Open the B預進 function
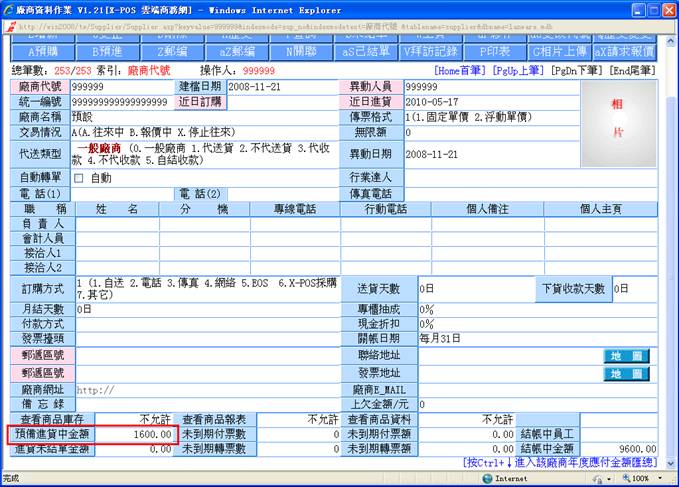The width and height of the screenshot is (679, 487). click(x=110, y=50)
